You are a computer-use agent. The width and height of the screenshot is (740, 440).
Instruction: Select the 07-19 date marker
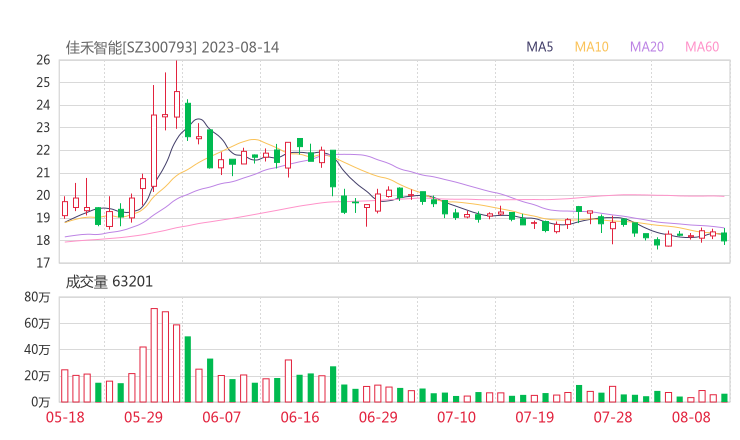click(x=534, y=417)
